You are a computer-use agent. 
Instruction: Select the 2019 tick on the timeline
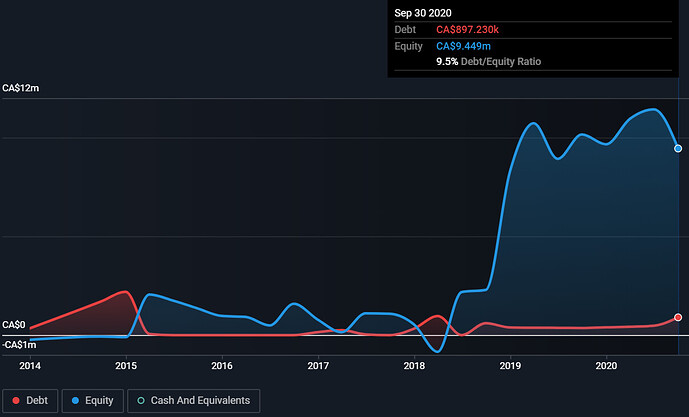510,367
